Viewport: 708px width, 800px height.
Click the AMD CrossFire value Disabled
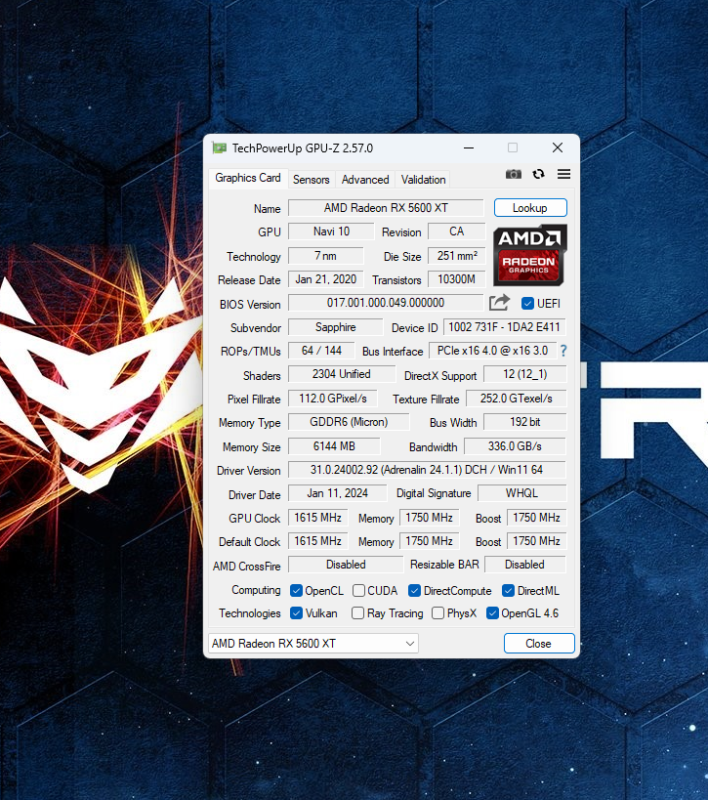coord(346,565)
